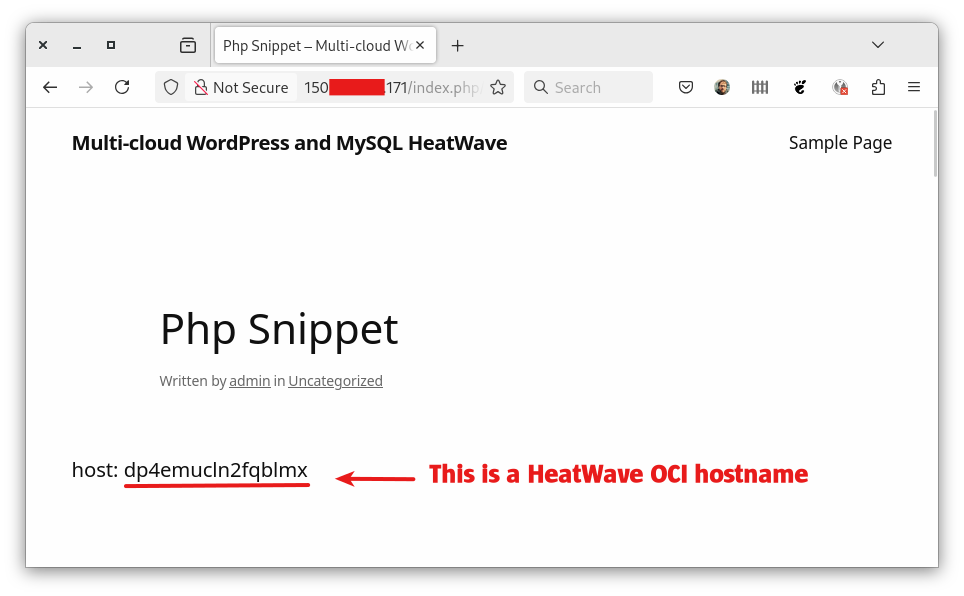This screenshot has width=964, height=596.
Task: Save the page to Pocket
Action: 686,87
